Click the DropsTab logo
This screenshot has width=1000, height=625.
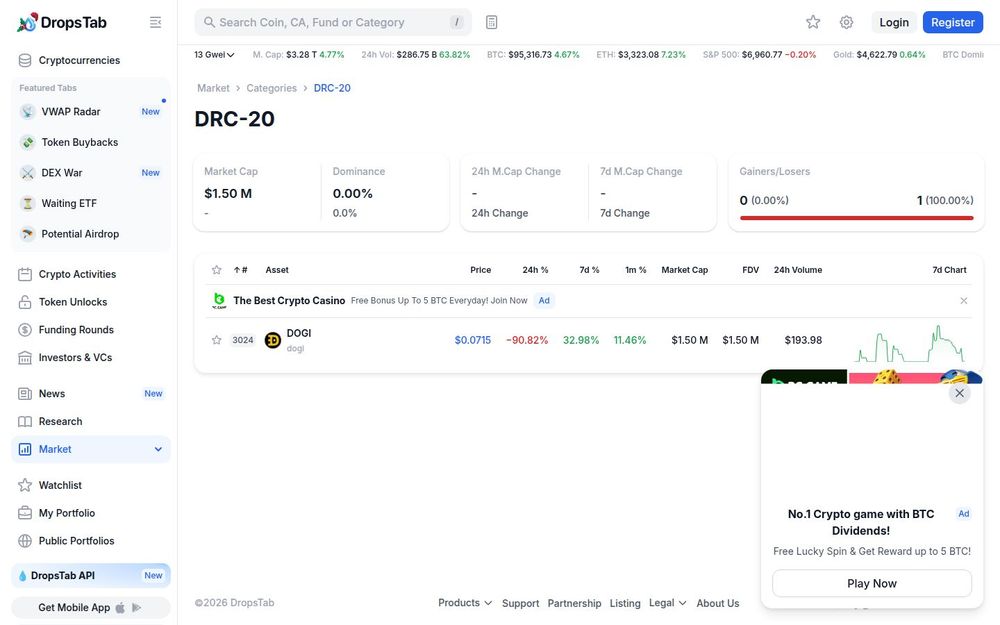click(62, 22)
